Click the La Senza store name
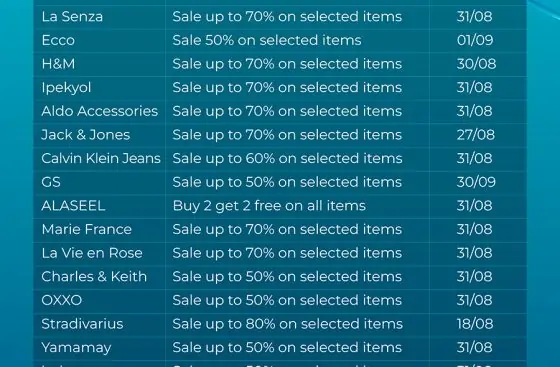The image size is (560, 367). (72, 17)
